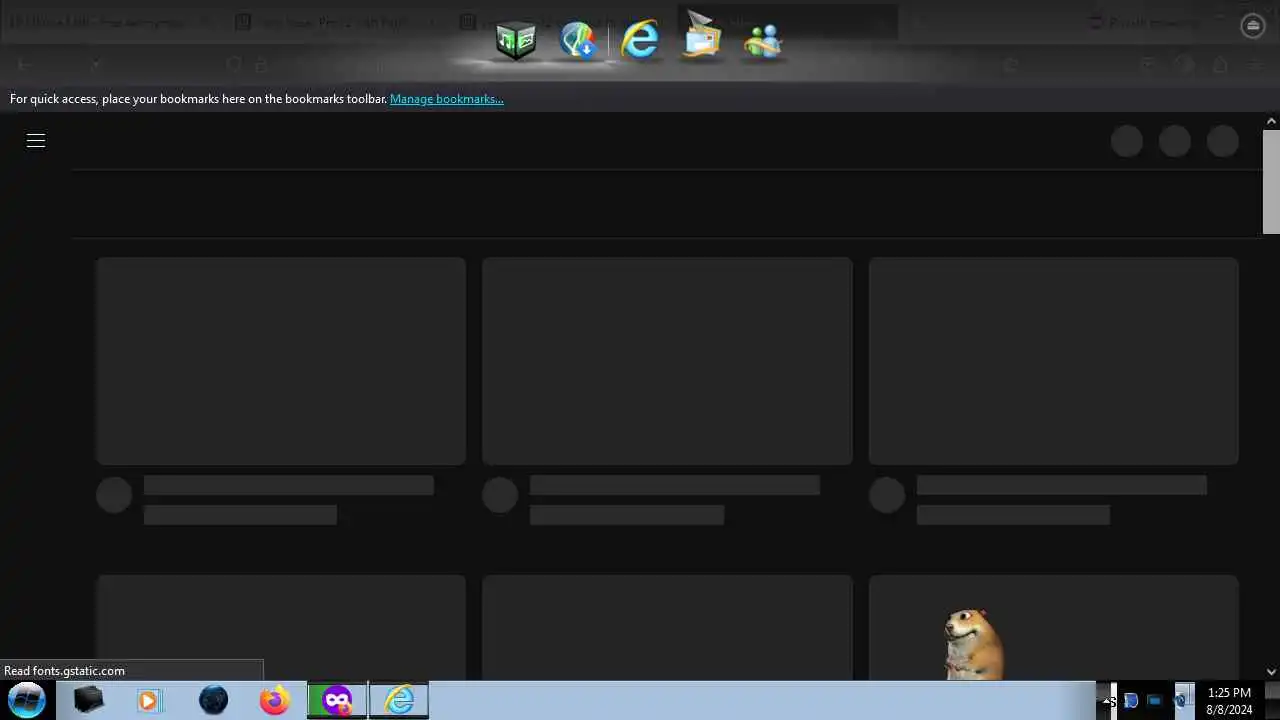Screen dimensions: 1280x720
Task: Switch to the Firefox private window on the taskbar
Action: coord(337,700)
